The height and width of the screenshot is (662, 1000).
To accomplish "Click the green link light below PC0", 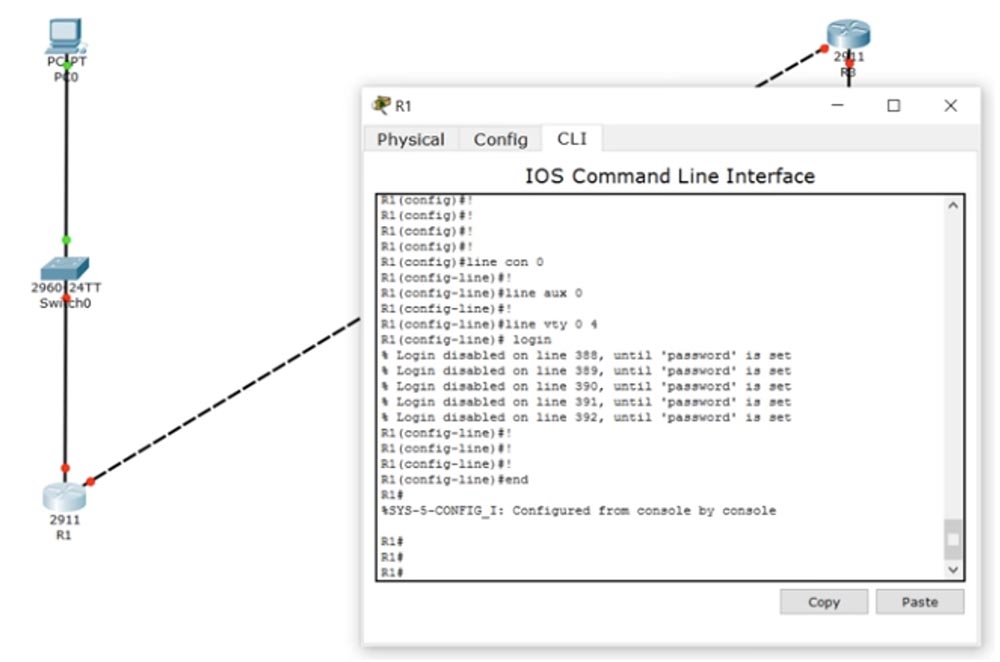I will click(67, 65).
